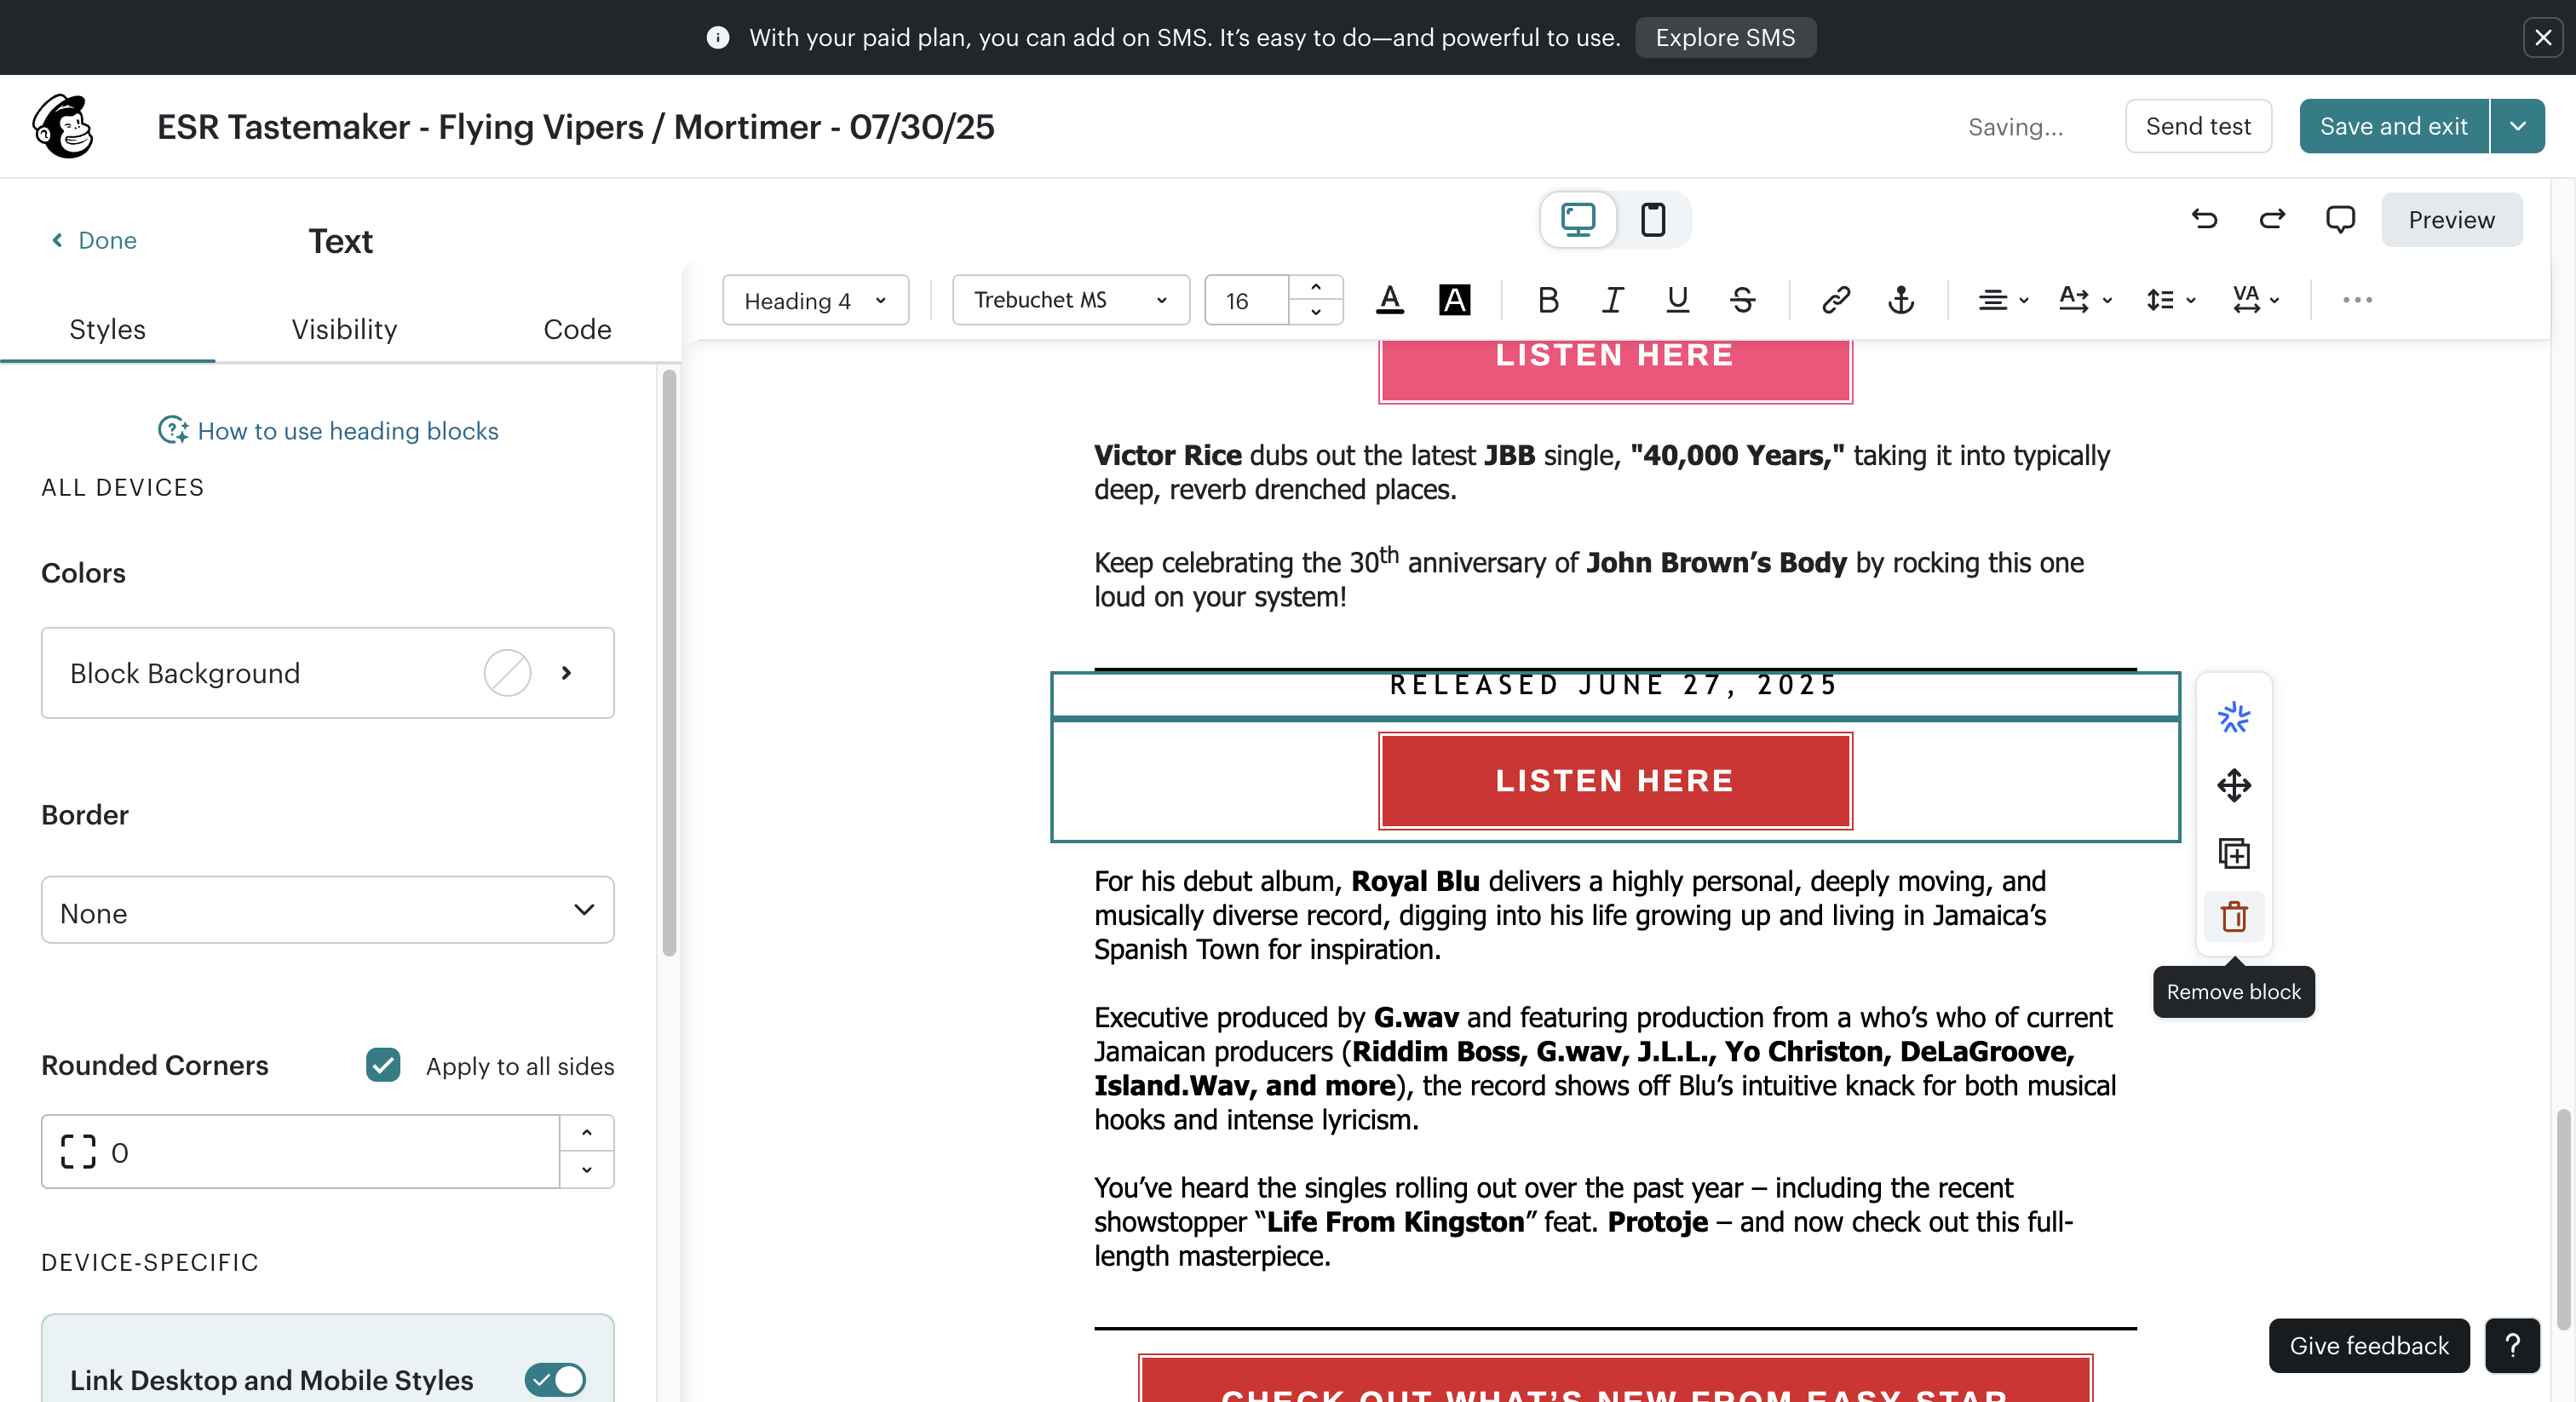Toggle italic formatting
The width and height of the screenshot is (2576, 1402).
pos(1612,300)
